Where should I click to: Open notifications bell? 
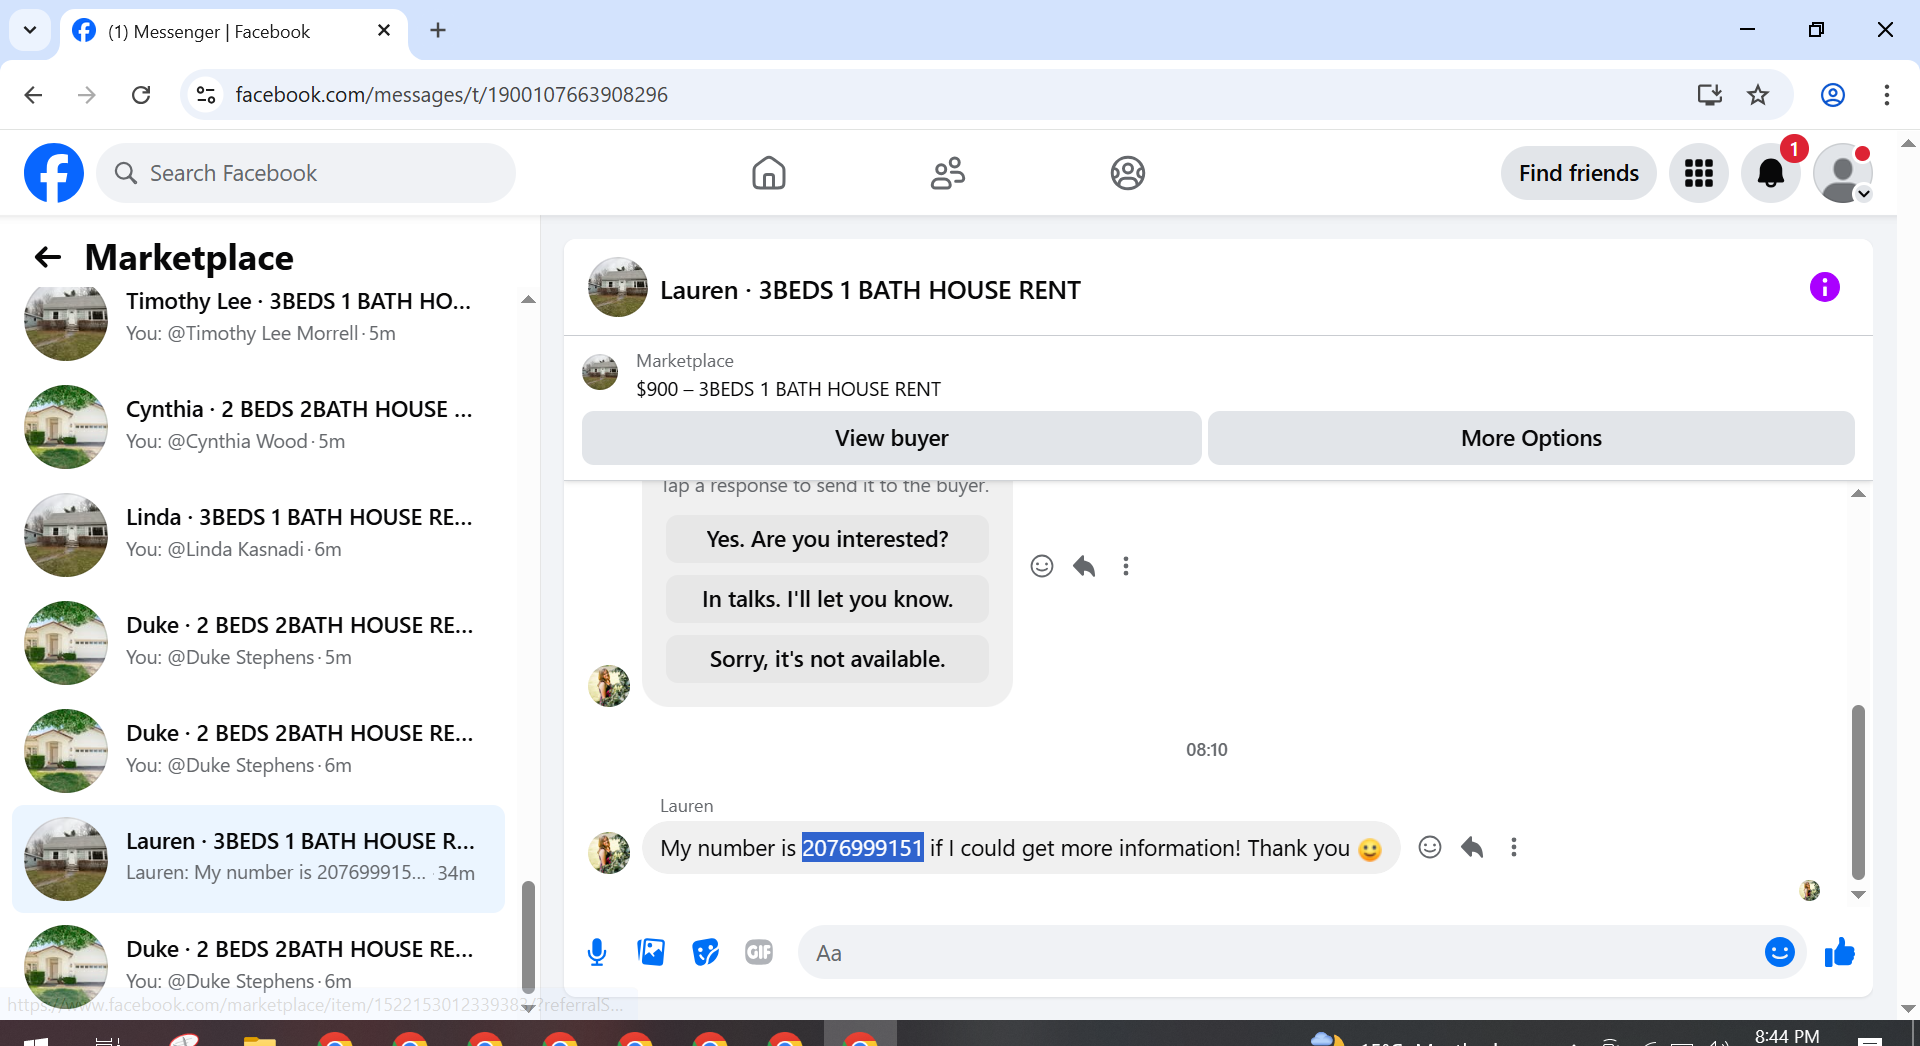[1770, 173]
